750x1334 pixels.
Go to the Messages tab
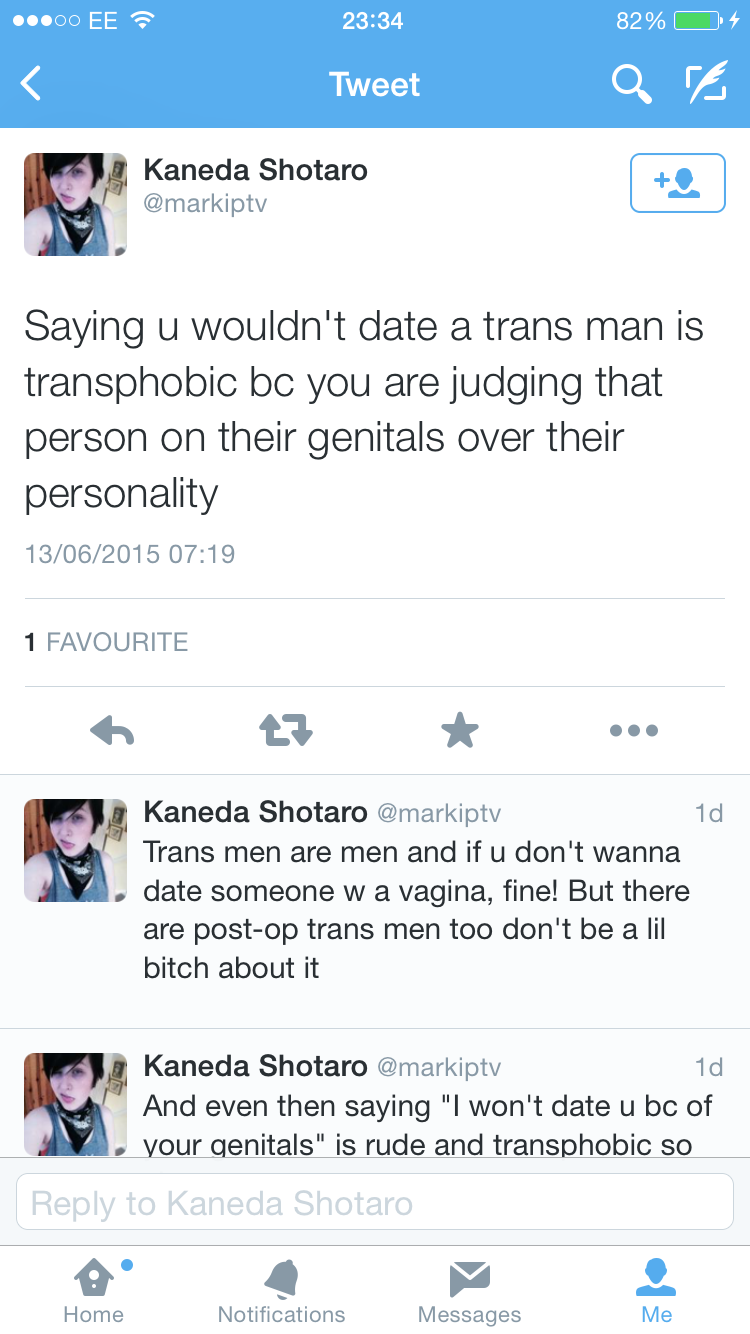[469, 1290]
